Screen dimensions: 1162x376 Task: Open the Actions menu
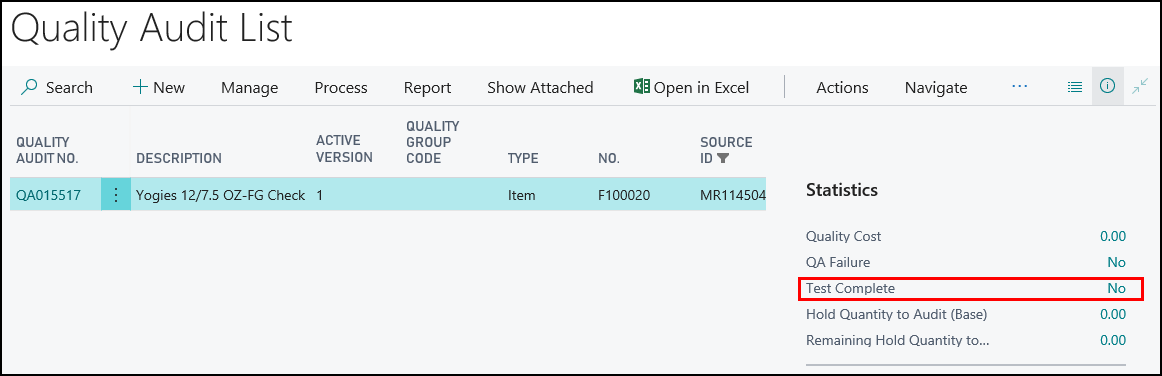[x=842, y=88]
